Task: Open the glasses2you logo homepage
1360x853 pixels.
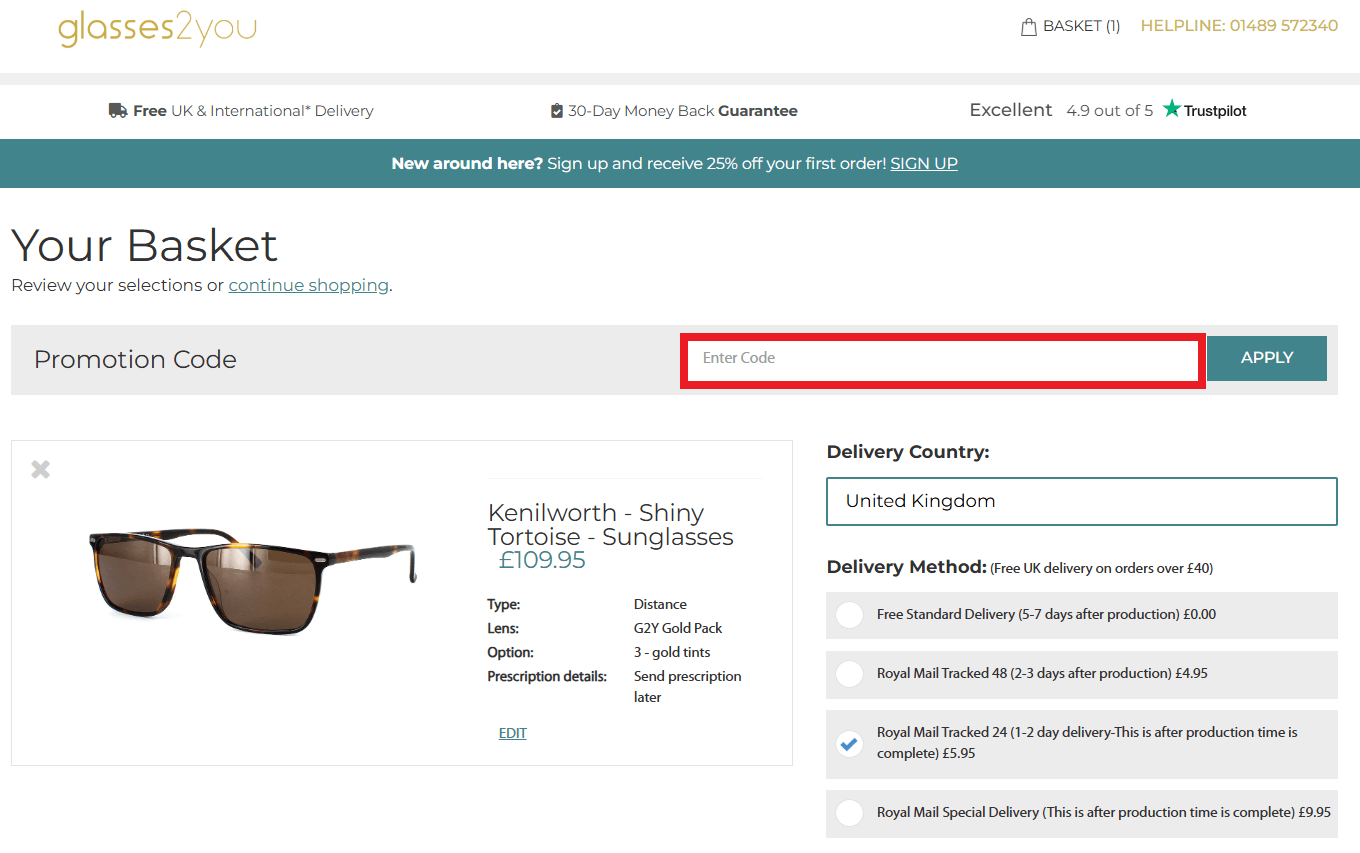Action: [x=157, y=28]
